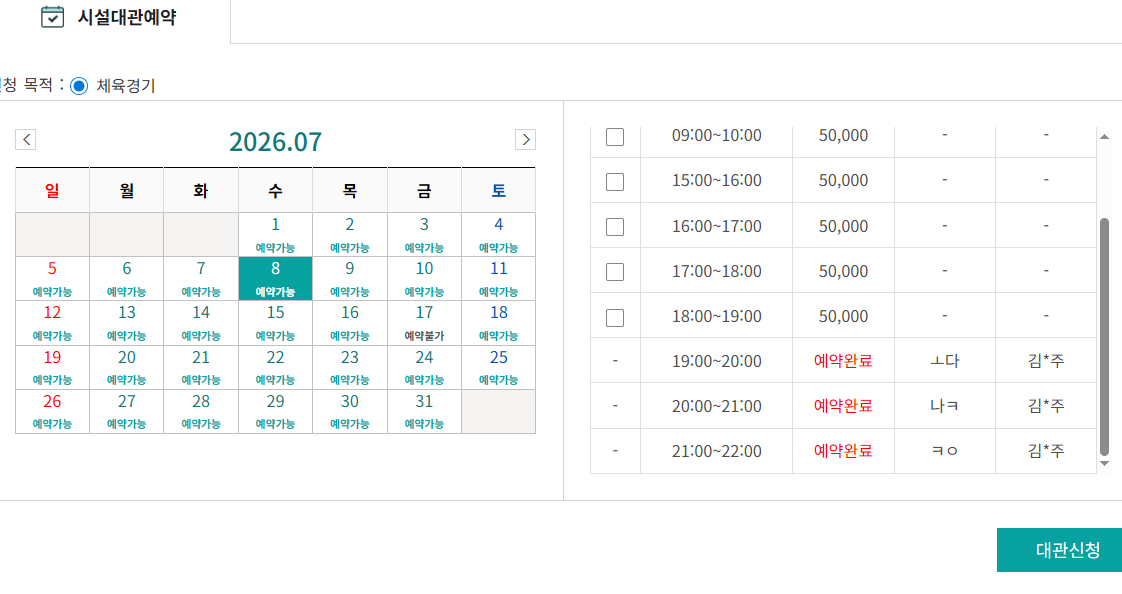
Task: Enable the 17:00~18:00 slot checkbox
Action: tap(615, 272)
